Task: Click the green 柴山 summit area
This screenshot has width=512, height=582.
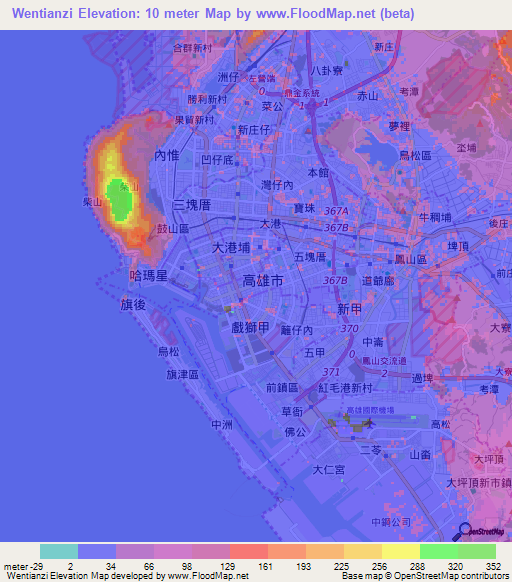Action: [120, 200]
